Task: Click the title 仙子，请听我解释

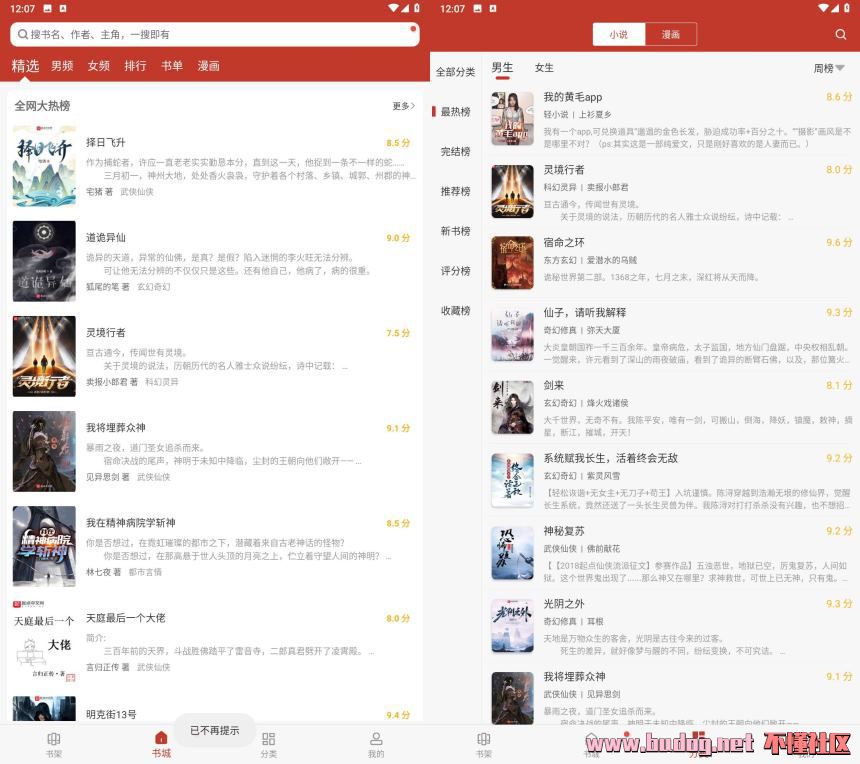Action: click(584, 313)
